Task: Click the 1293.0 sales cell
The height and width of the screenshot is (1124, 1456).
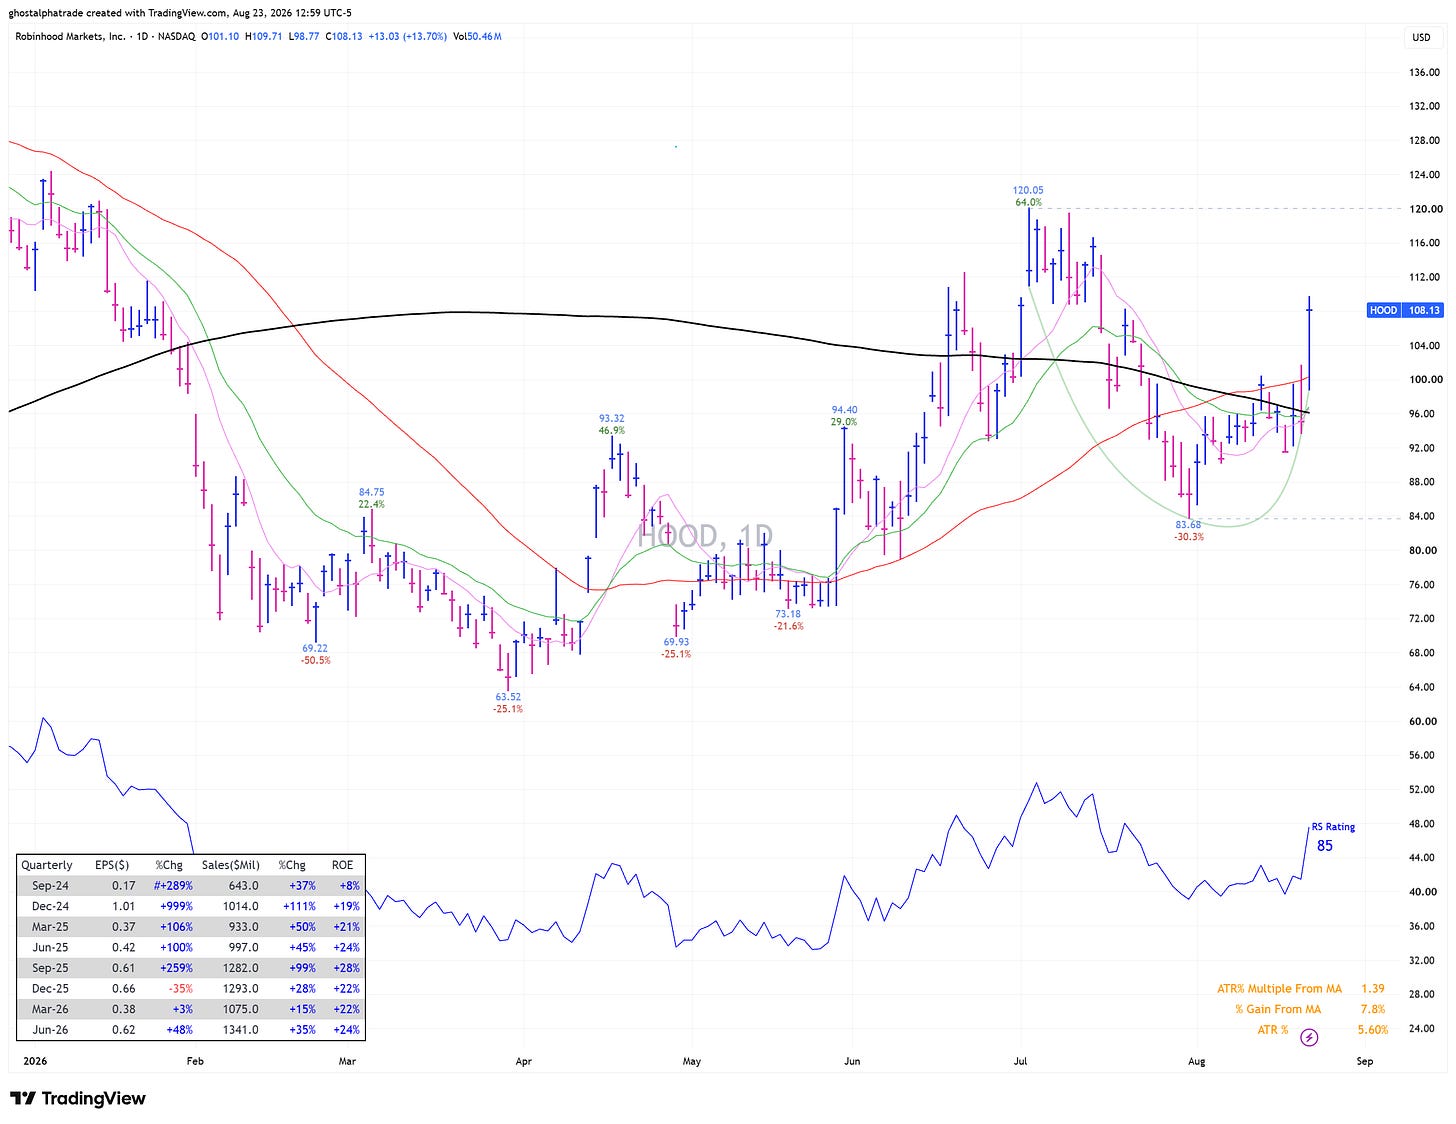Action: [x=240, y=989]
